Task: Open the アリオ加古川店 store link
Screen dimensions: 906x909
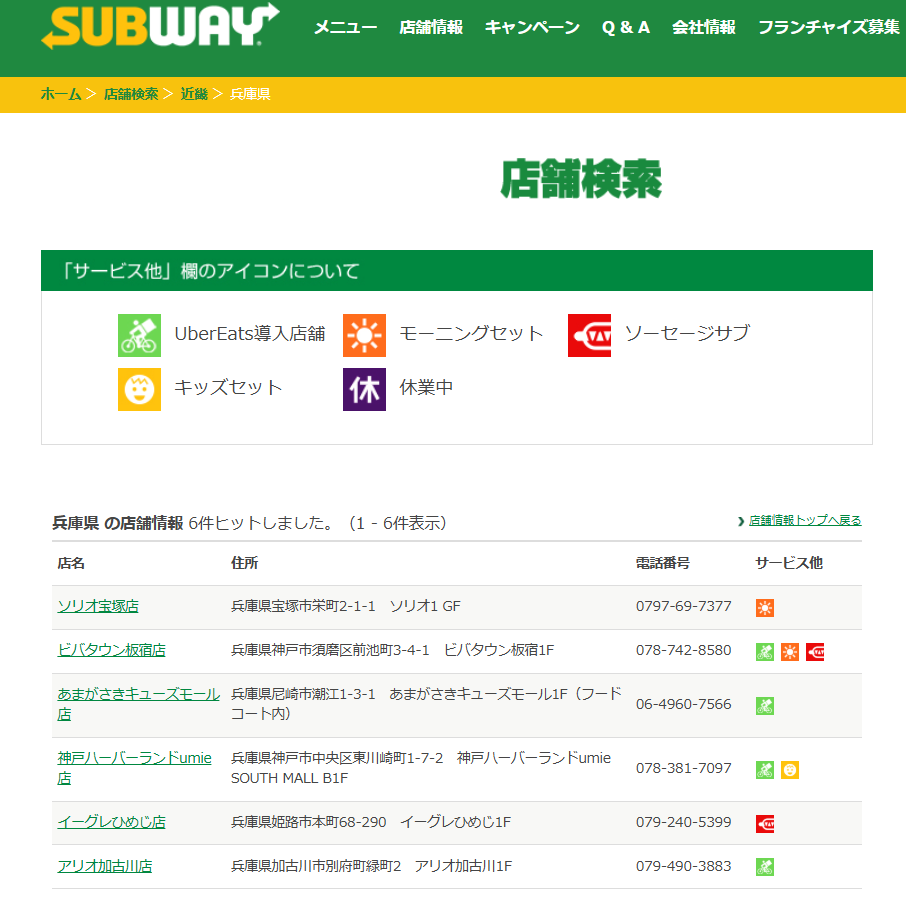Action: (x=105, y=866)
